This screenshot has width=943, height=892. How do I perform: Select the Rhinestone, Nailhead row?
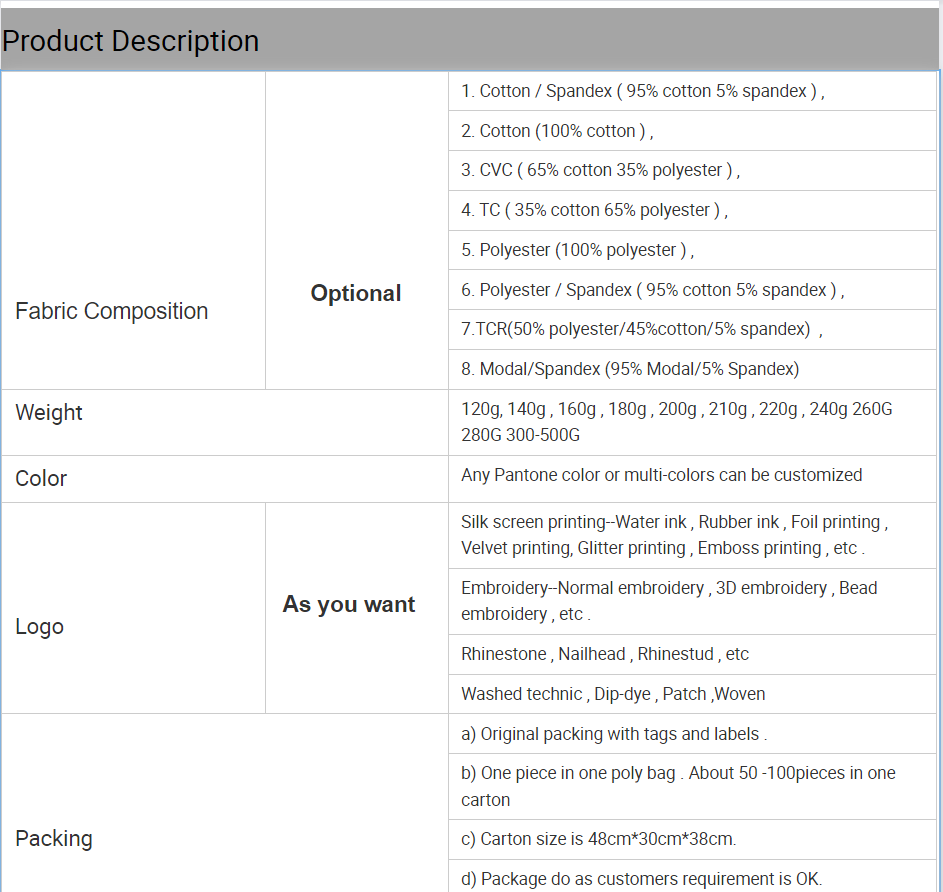click(x=605, y=654)
